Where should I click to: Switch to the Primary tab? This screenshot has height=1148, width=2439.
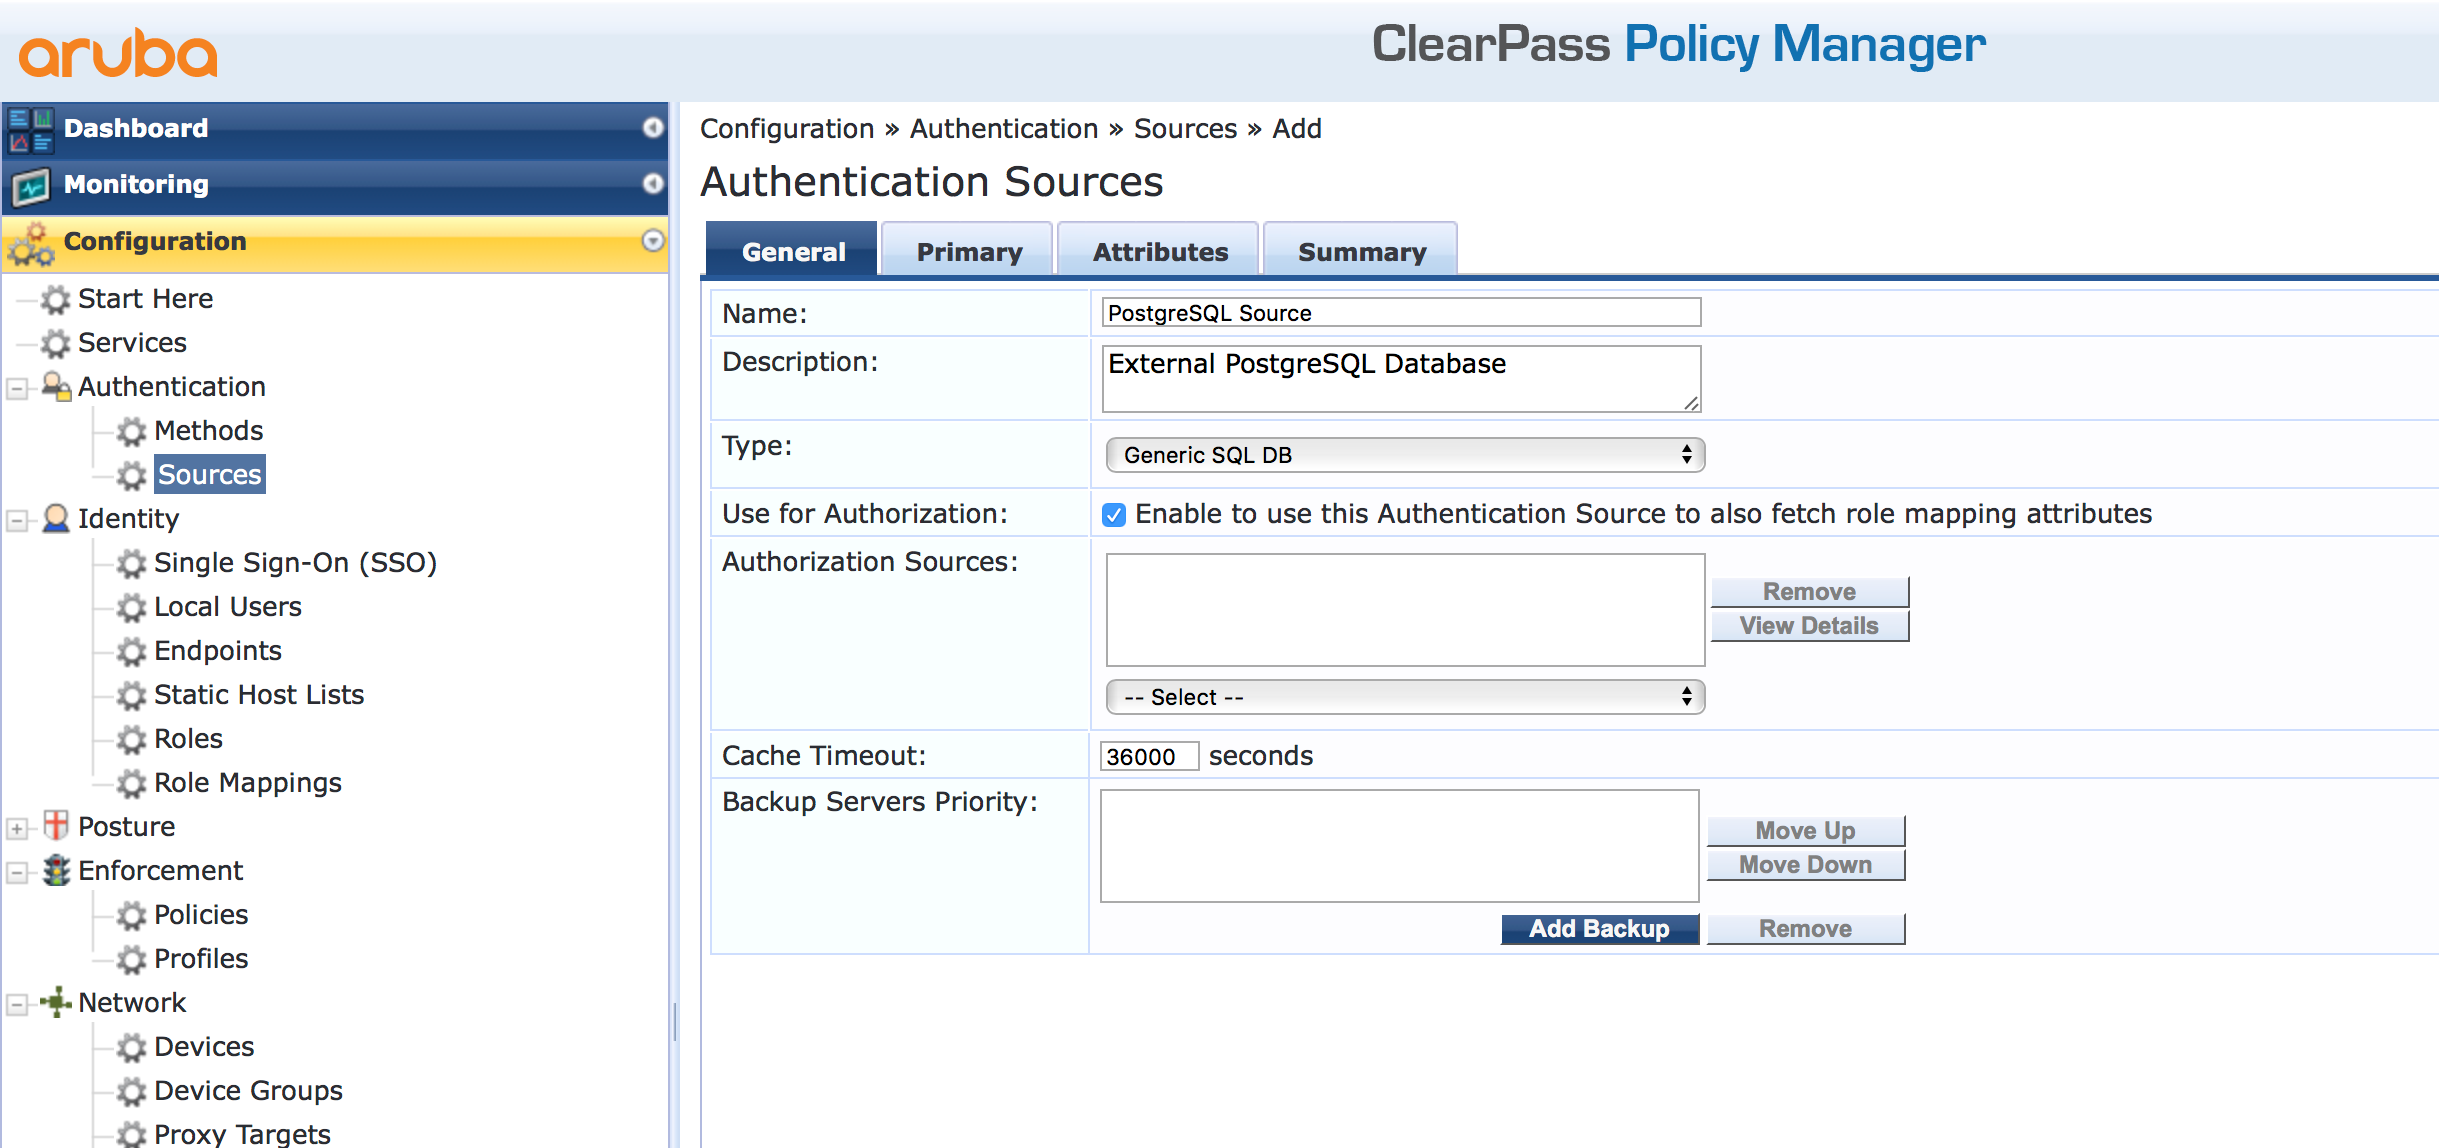click(x=968, y=251)
